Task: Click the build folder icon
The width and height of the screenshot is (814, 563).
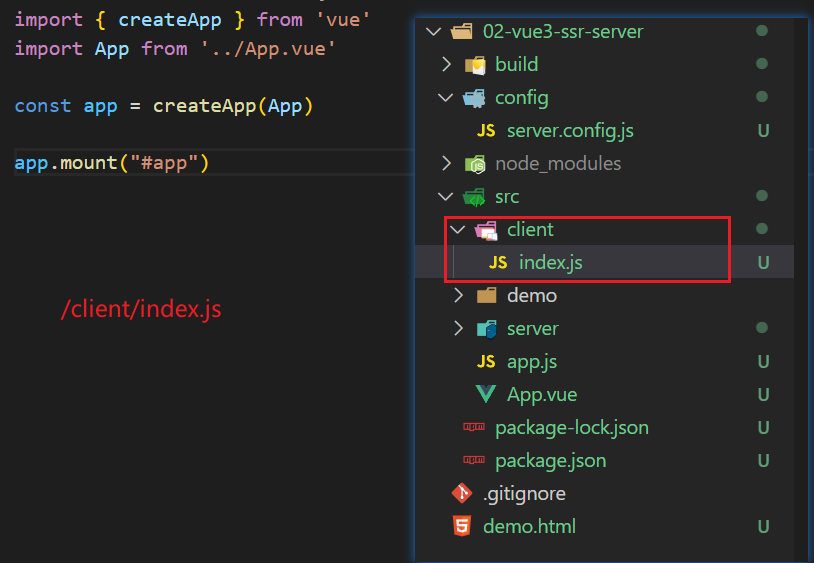Action: point(474,65)
